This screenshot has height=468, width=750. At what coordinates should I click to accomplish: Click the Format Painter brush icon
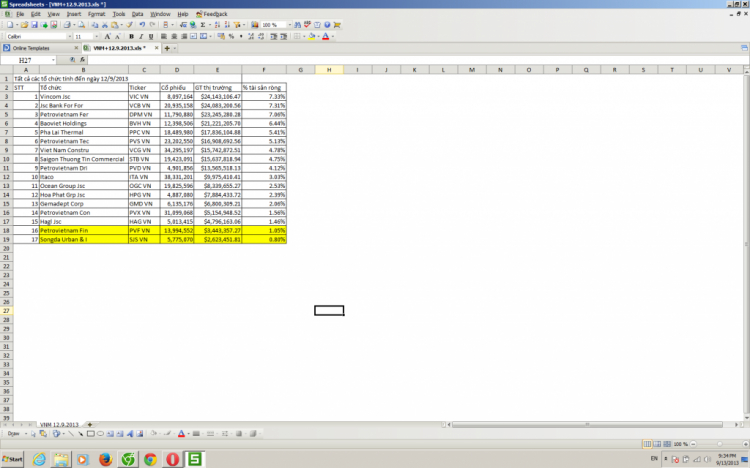tap(129, 24)
